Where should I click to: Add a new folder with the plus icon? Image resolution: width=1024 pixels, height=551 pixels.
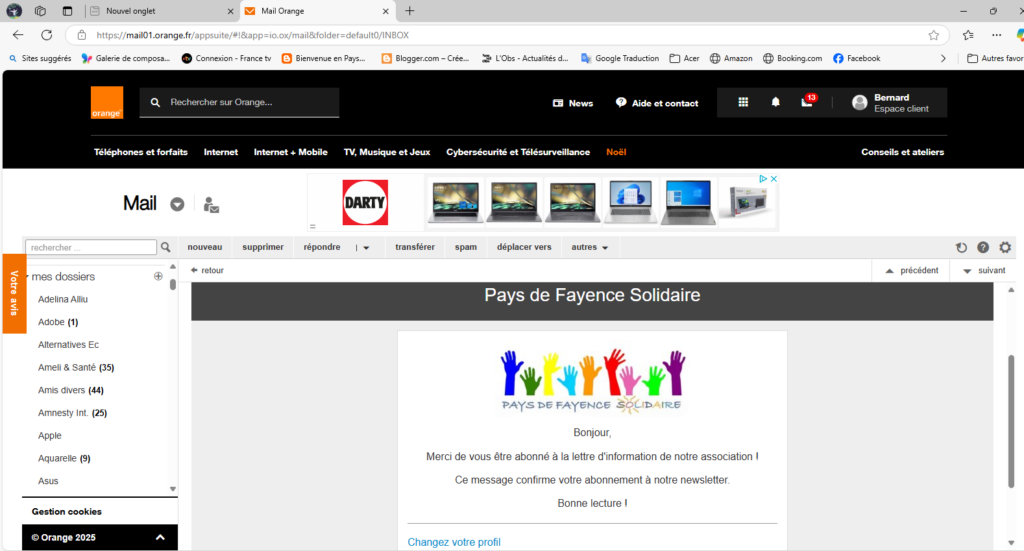[158, 276]
